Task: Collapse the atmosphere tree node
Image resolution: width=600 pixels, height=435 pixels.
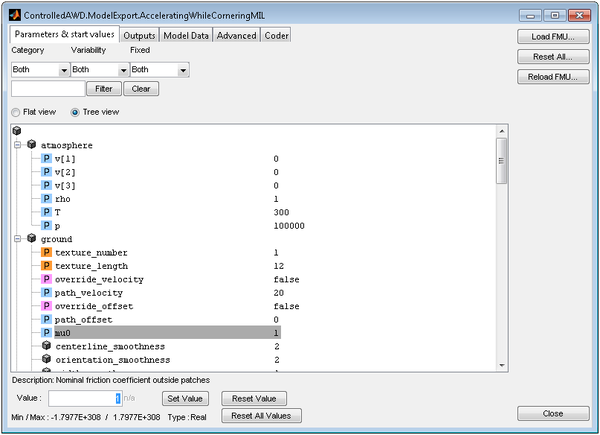Action: pyautogui.click(x=18, y=145)
